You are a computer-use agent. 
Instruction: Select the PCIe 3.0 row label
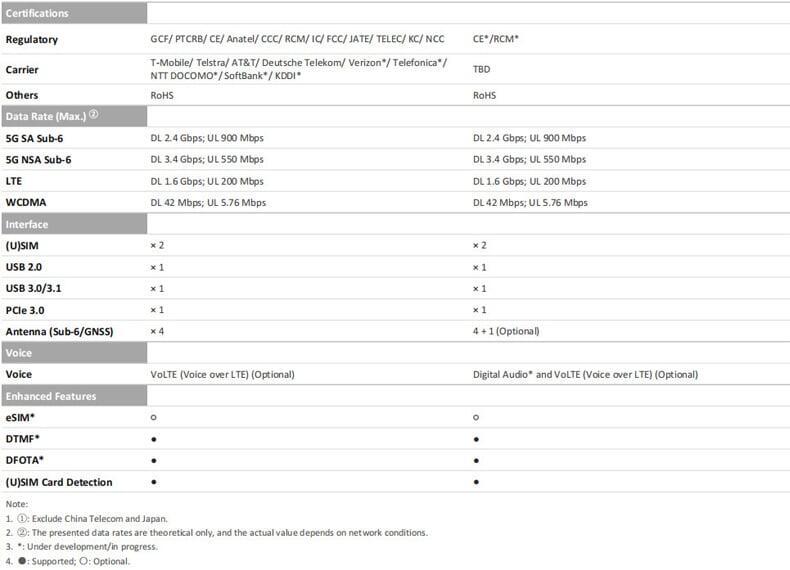[x=25, y=310]
